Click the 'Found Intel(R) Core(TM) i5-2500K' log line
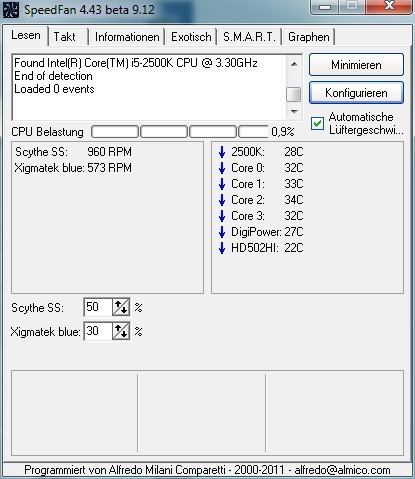415x479 pixels. coord(136,63)
